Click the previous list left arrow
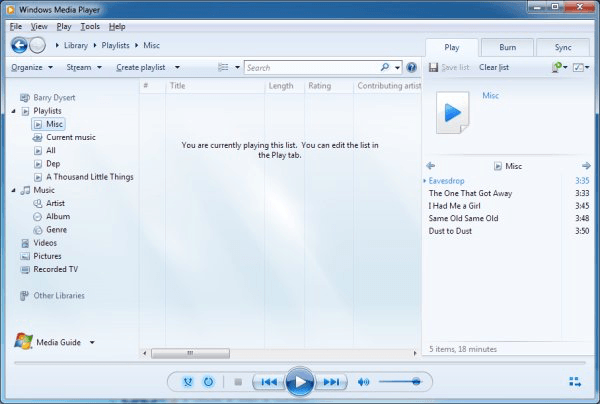 click(x=430, y=166)
